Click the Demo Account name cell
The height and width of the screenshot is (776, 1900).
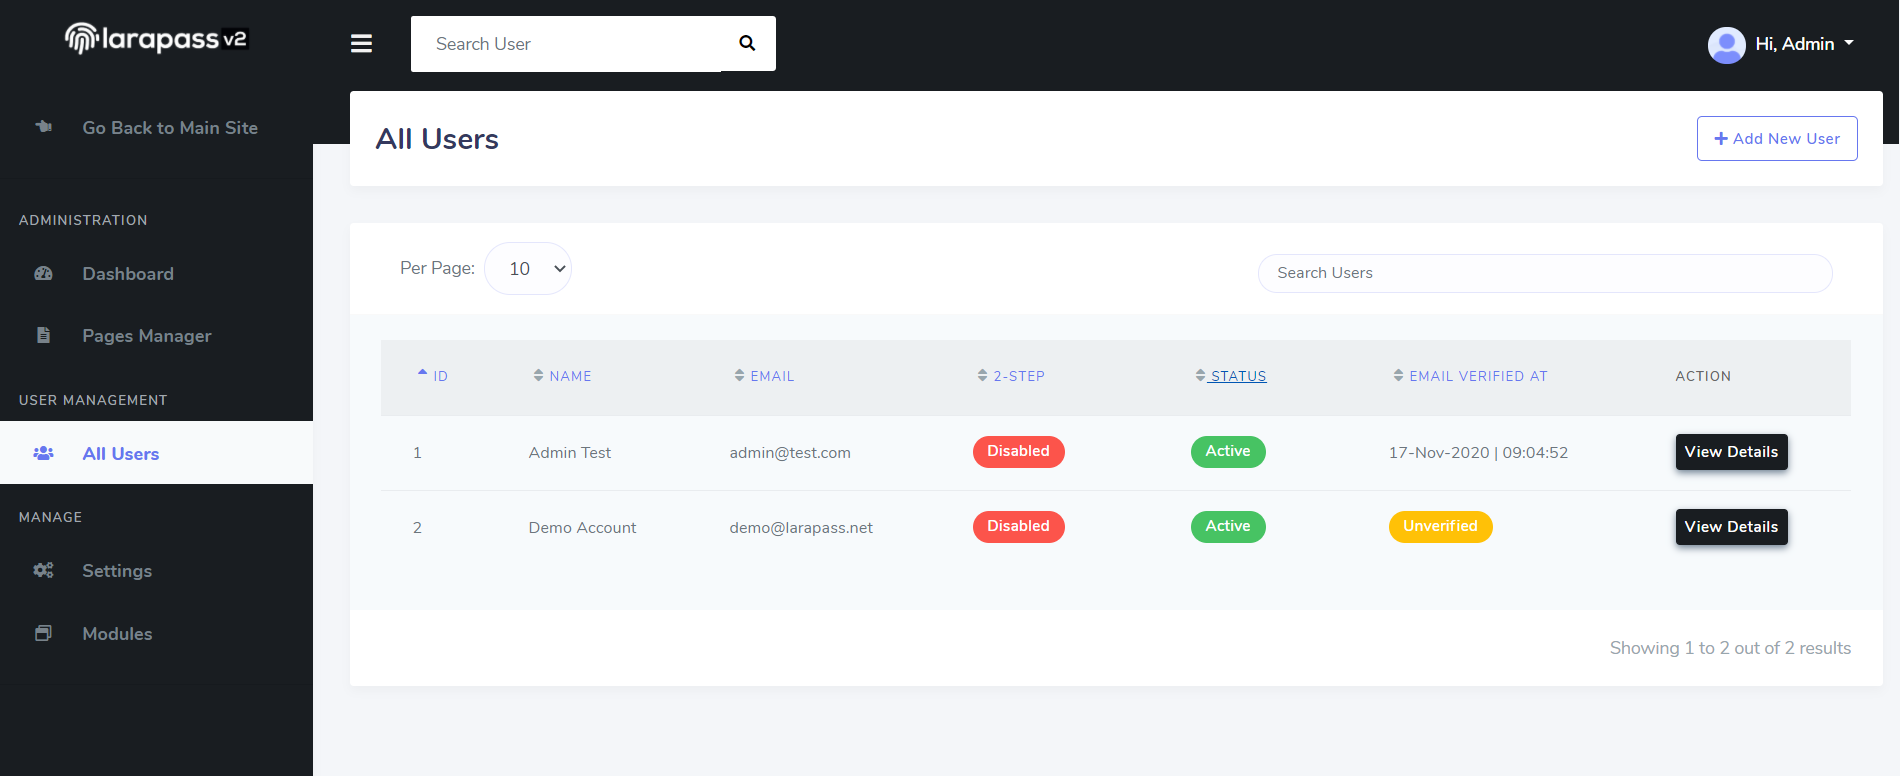(582, 527)
